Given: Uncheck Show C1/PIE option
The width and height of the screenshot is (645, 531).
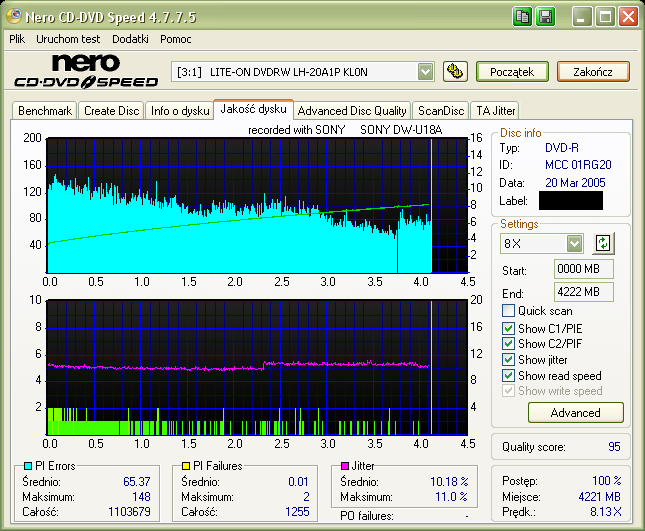Looking at the screenshot, I should [x=508, y=328].
